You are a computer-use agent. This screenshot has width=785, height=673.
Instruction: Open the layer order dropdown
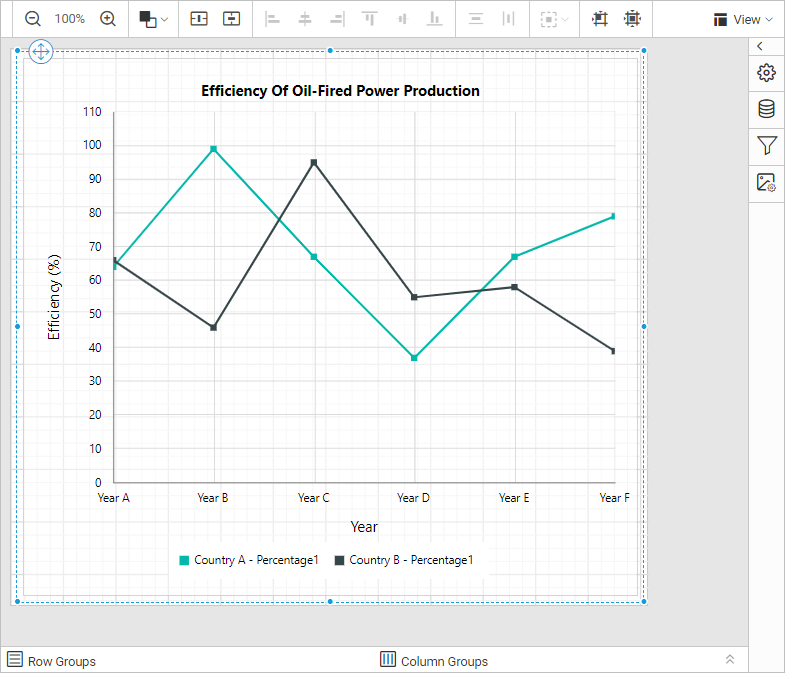153,19
